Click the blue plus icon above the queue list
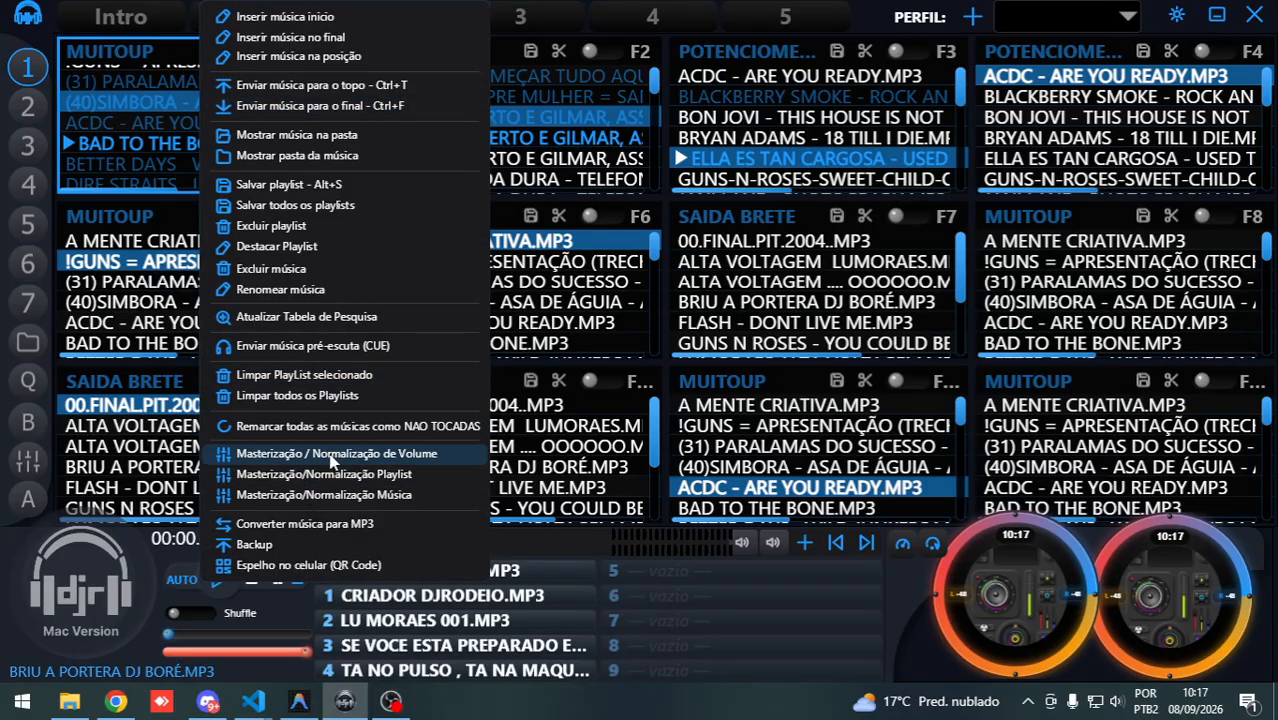This screenshot has height=720, width=1278. tap(805, 543)
